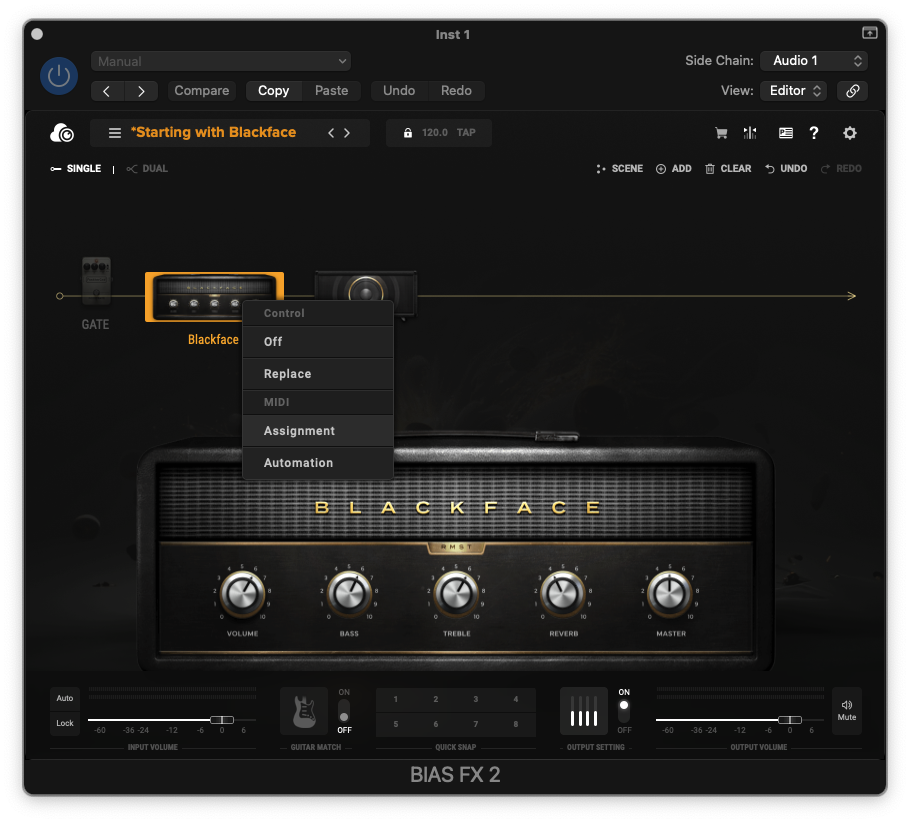Image resolution: width=910 pixels, height=823 pixels.
Task: Select the speaker cabinet thumbnail
Action: pyautogui.click(x=366, y=286)
